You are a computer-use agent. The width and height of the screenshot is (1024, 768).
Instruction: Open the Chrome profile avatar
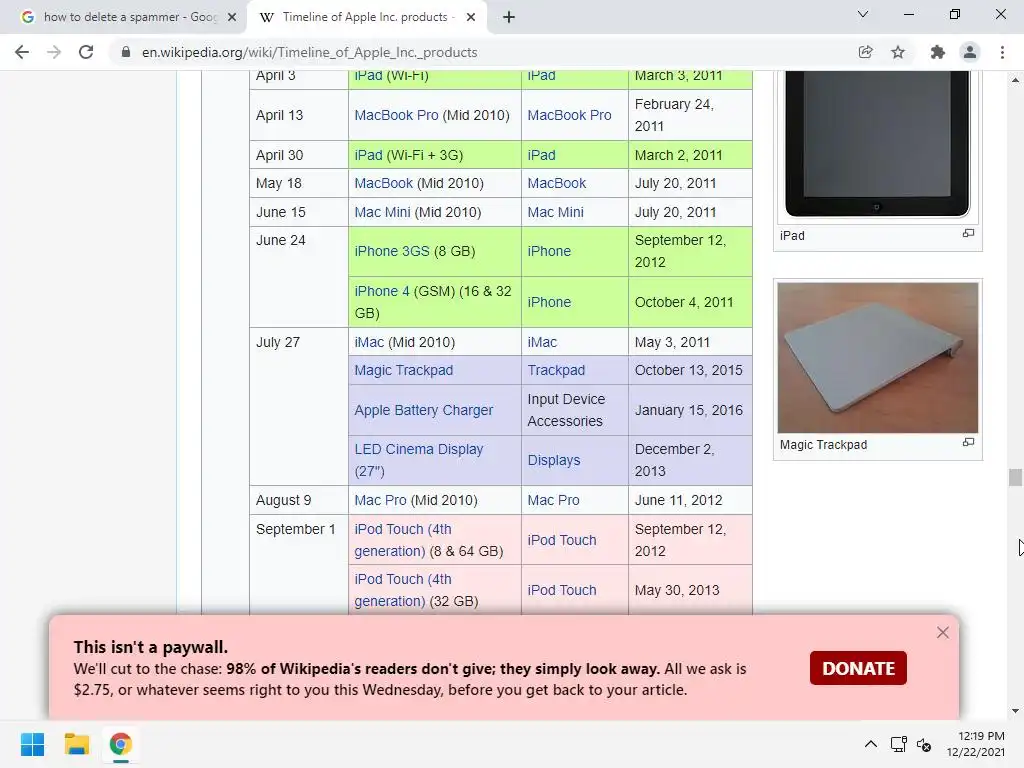[970, 52]
